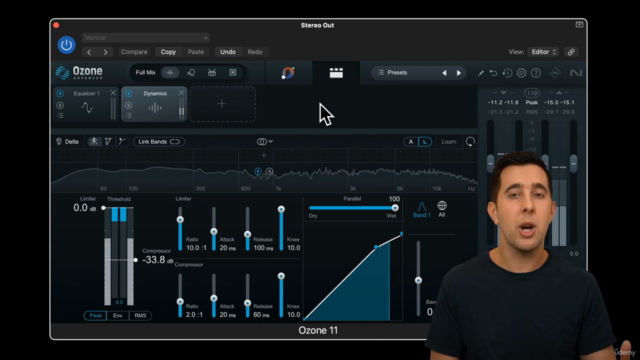Click the Ozone logo
Viewport: 640px width, 360px height.
tap(79, 73)
